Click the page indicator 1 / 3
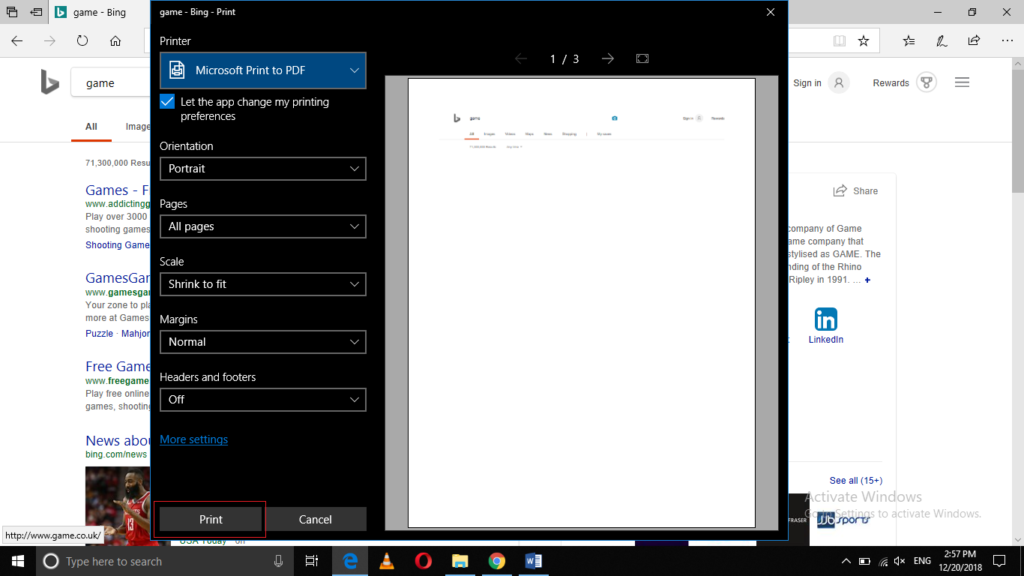 (564, 59)
